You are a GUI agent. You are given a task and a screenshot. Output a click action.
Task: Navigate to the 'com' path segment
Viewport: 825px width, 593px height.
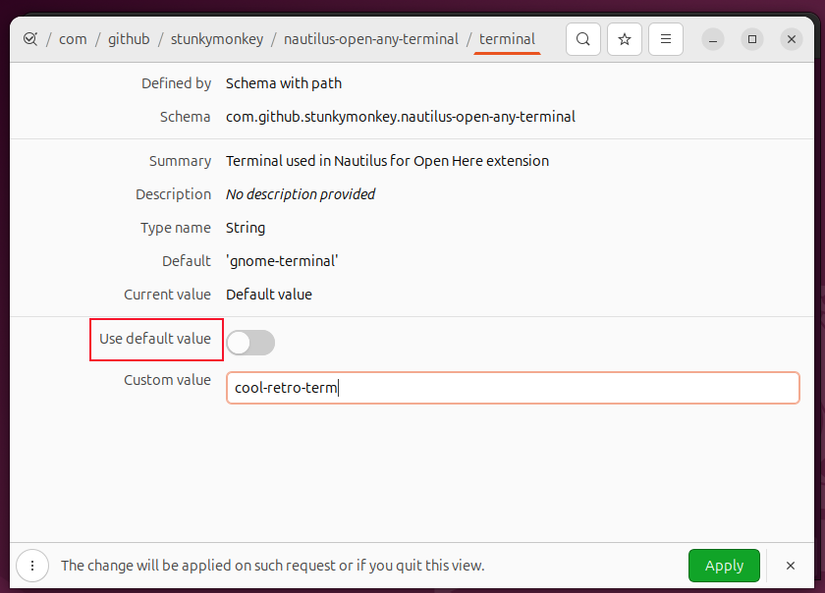pyautogui.click(x=73, y=39)
